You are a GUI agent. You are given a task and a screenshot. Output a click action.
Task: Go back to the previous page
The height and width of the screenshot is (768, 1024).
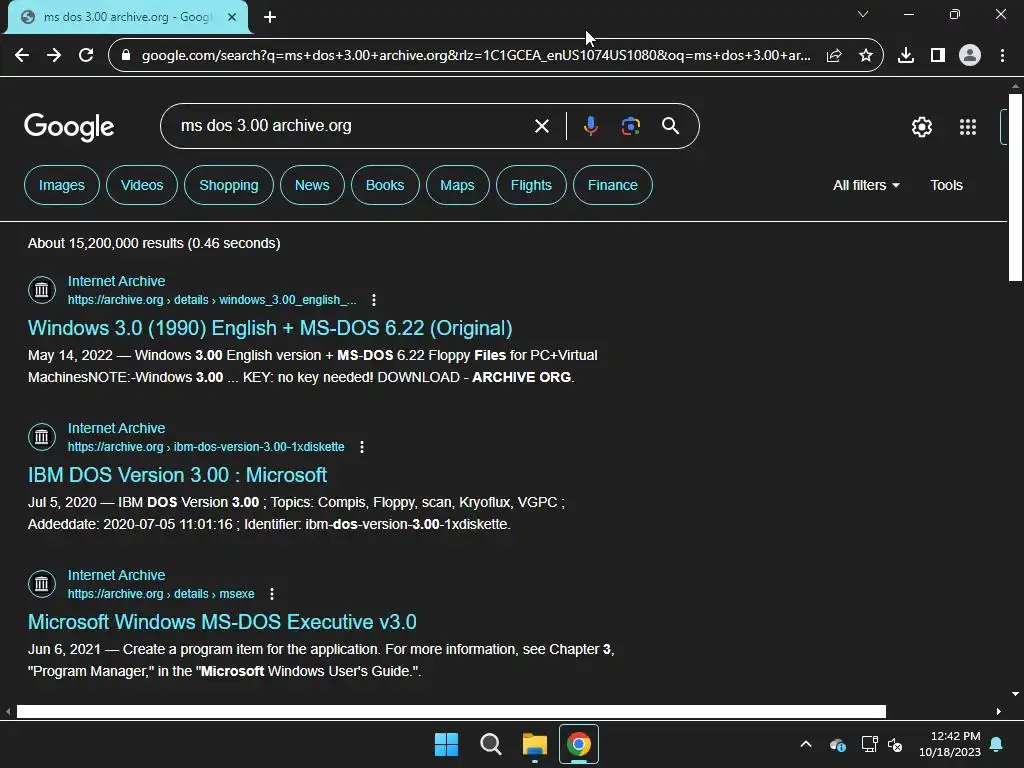pos(22,56)
